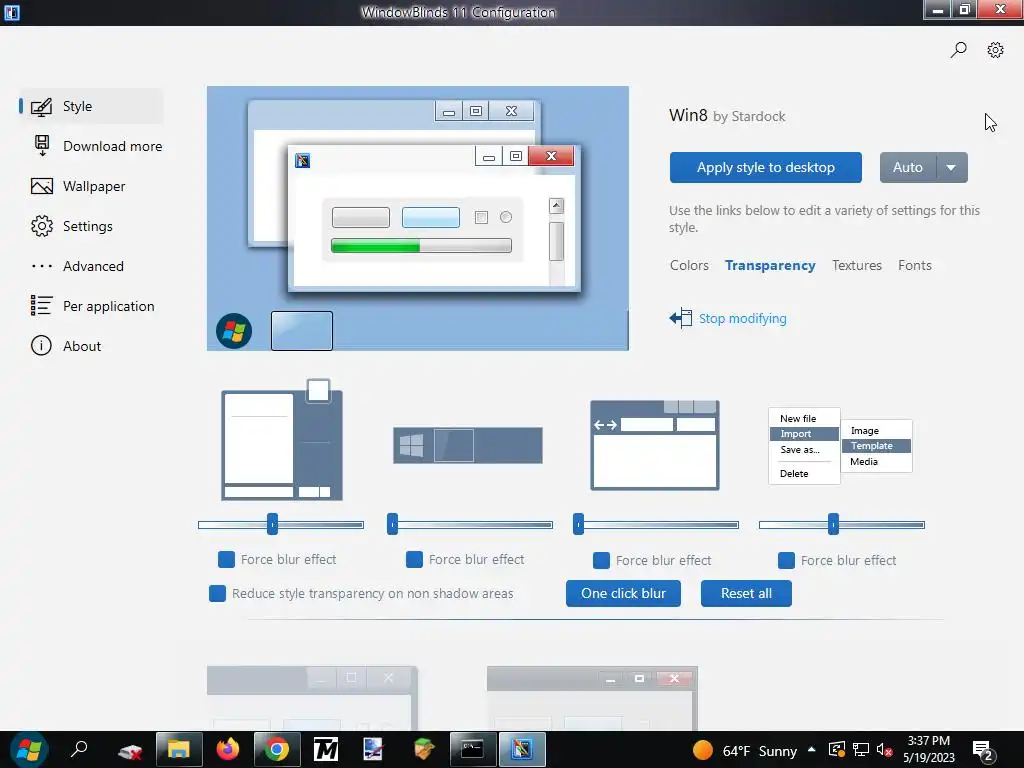1024x768 pixels.
Task: Toggle Force blur effect under taskbar preview
Action: 414,559
